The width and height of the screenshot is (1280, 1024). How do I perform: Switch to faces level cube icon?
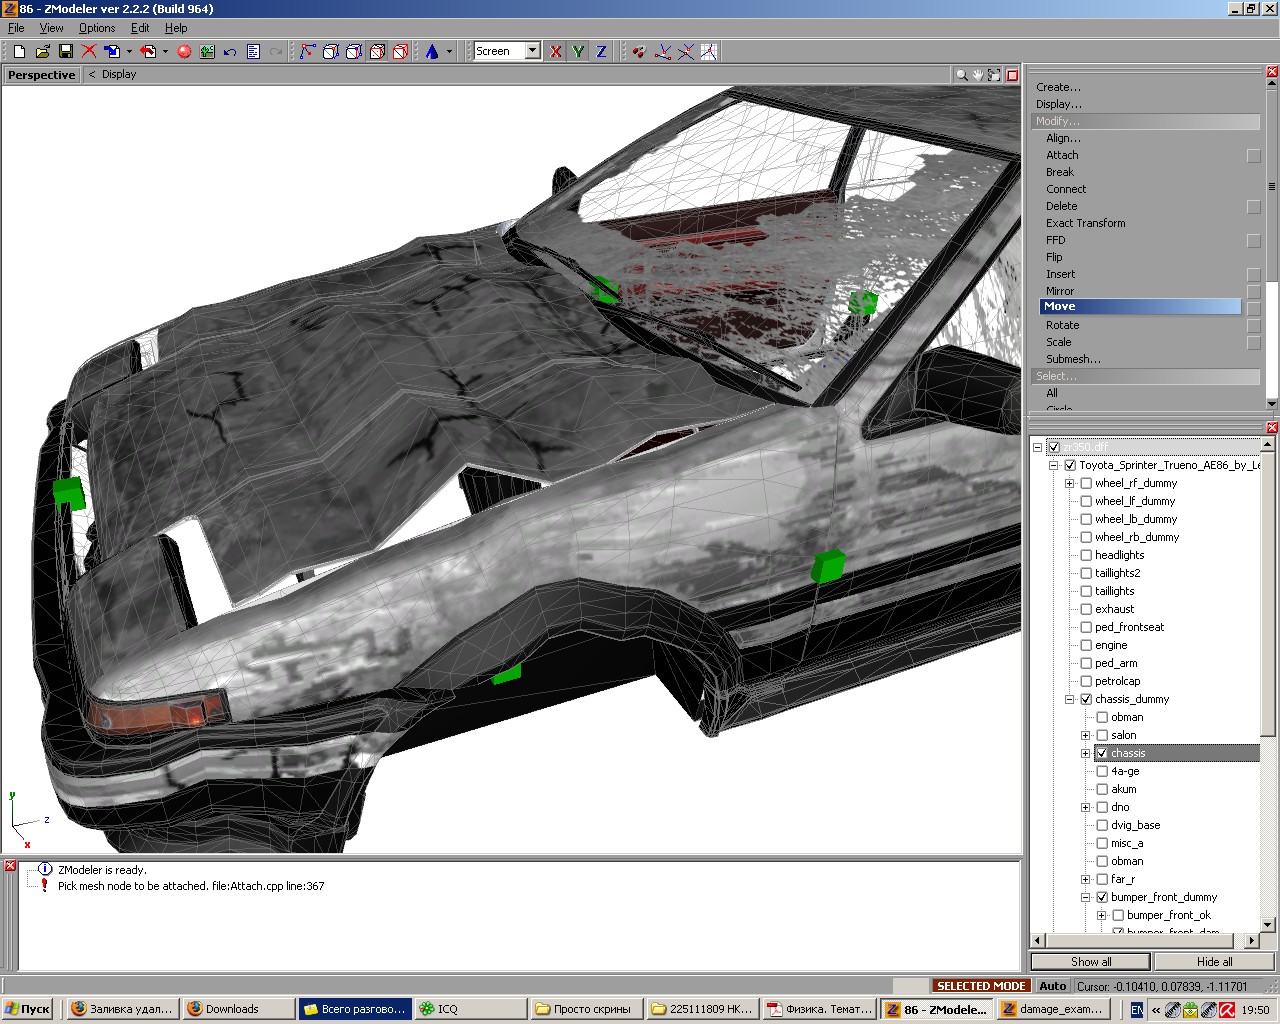click(353, 51)
